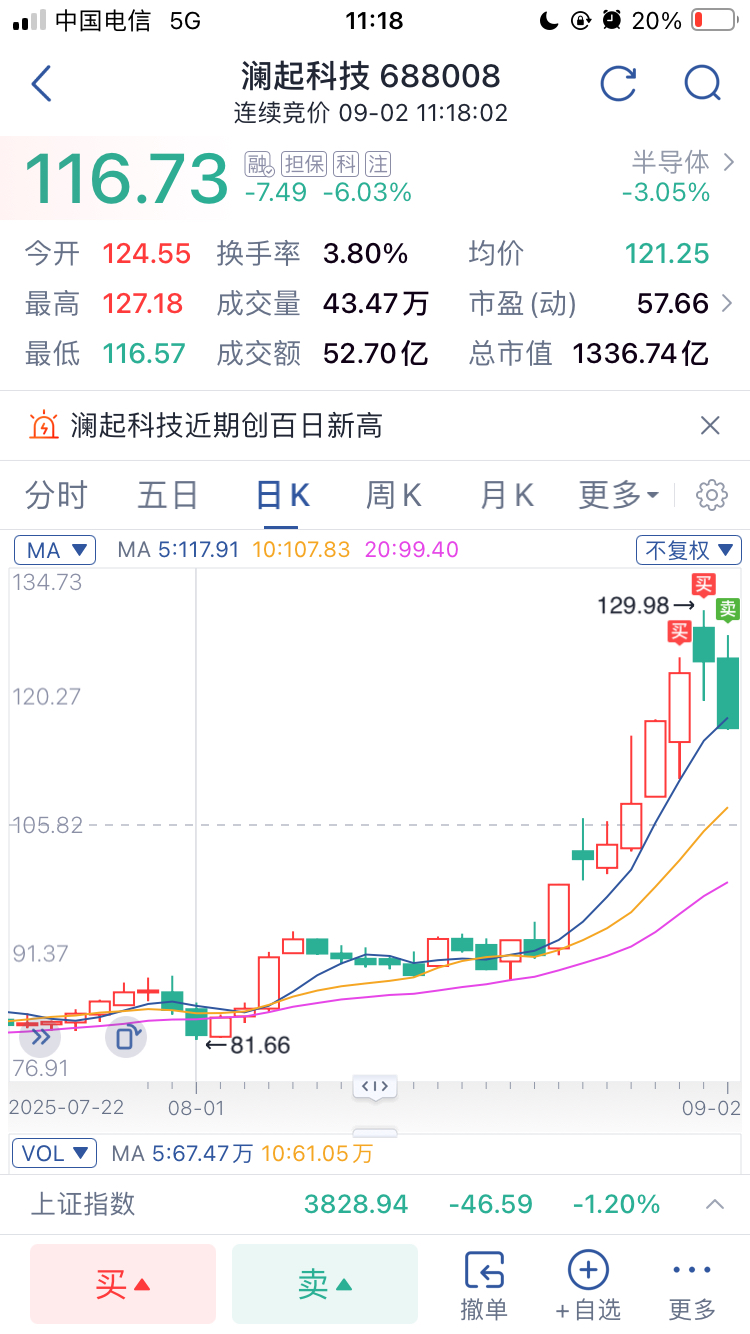Switch to 分时 tab

[x=56, y=495]
